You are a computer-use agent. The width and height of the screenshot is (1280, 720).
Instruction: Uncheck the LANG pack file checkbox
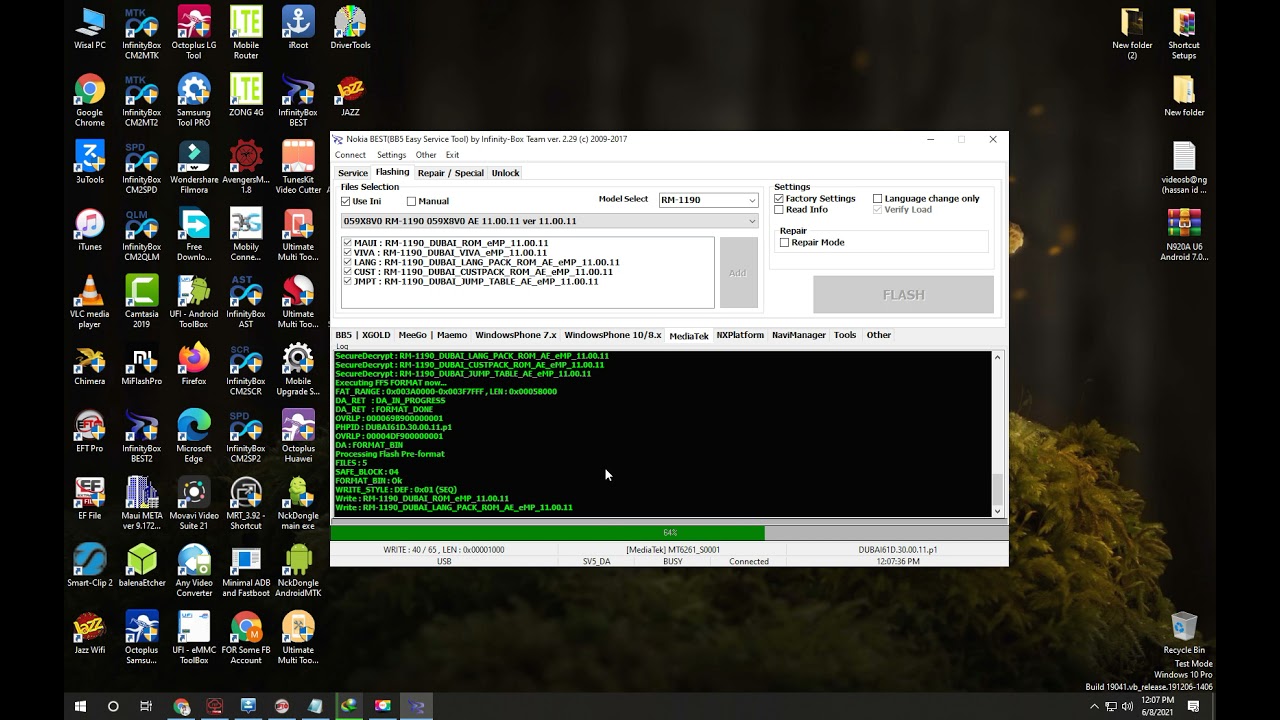[347, 262]
